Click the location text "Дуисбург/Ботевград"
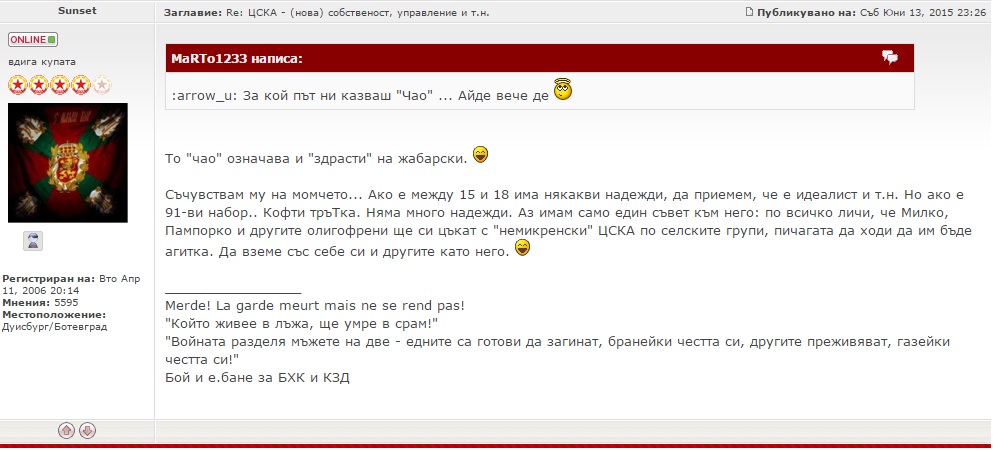The width and height of the screenshot is (993, 450). [x=54, y=327]
